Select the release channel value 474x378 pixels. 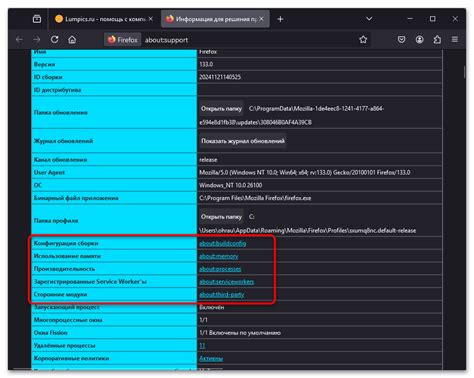tap(208, 160)
